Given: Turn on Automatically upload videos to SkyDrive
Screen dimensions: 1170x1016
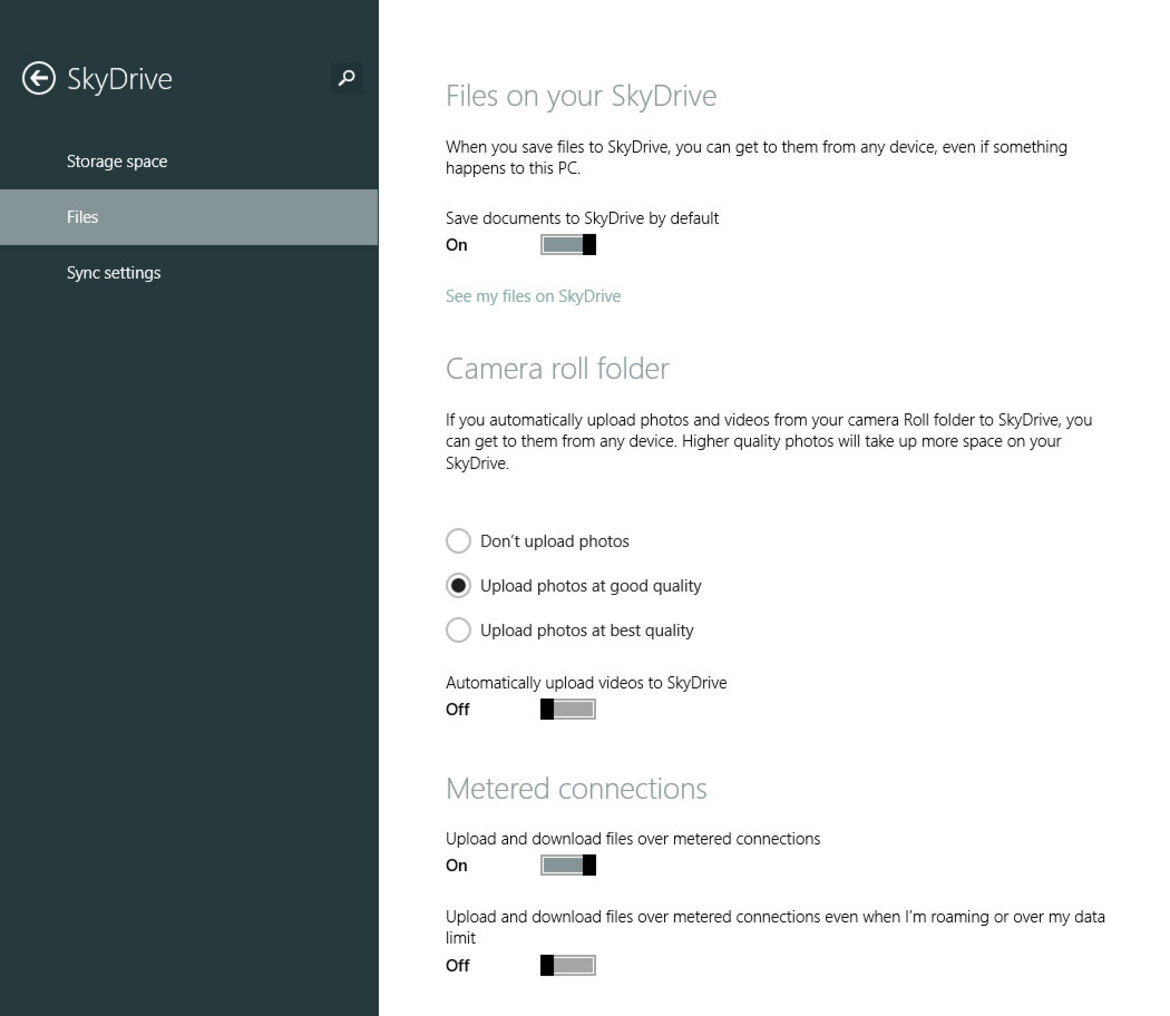Looking at the screenshot, I should coord(568,709).
